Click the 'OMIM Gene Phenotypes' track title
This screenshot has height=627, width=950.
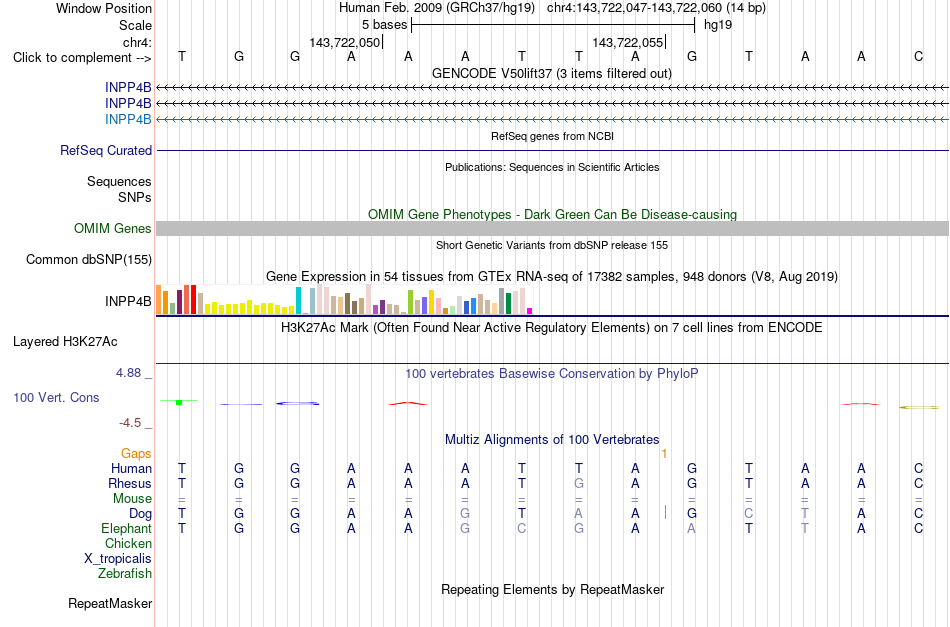pyautogui.click(x=552, y=214)
